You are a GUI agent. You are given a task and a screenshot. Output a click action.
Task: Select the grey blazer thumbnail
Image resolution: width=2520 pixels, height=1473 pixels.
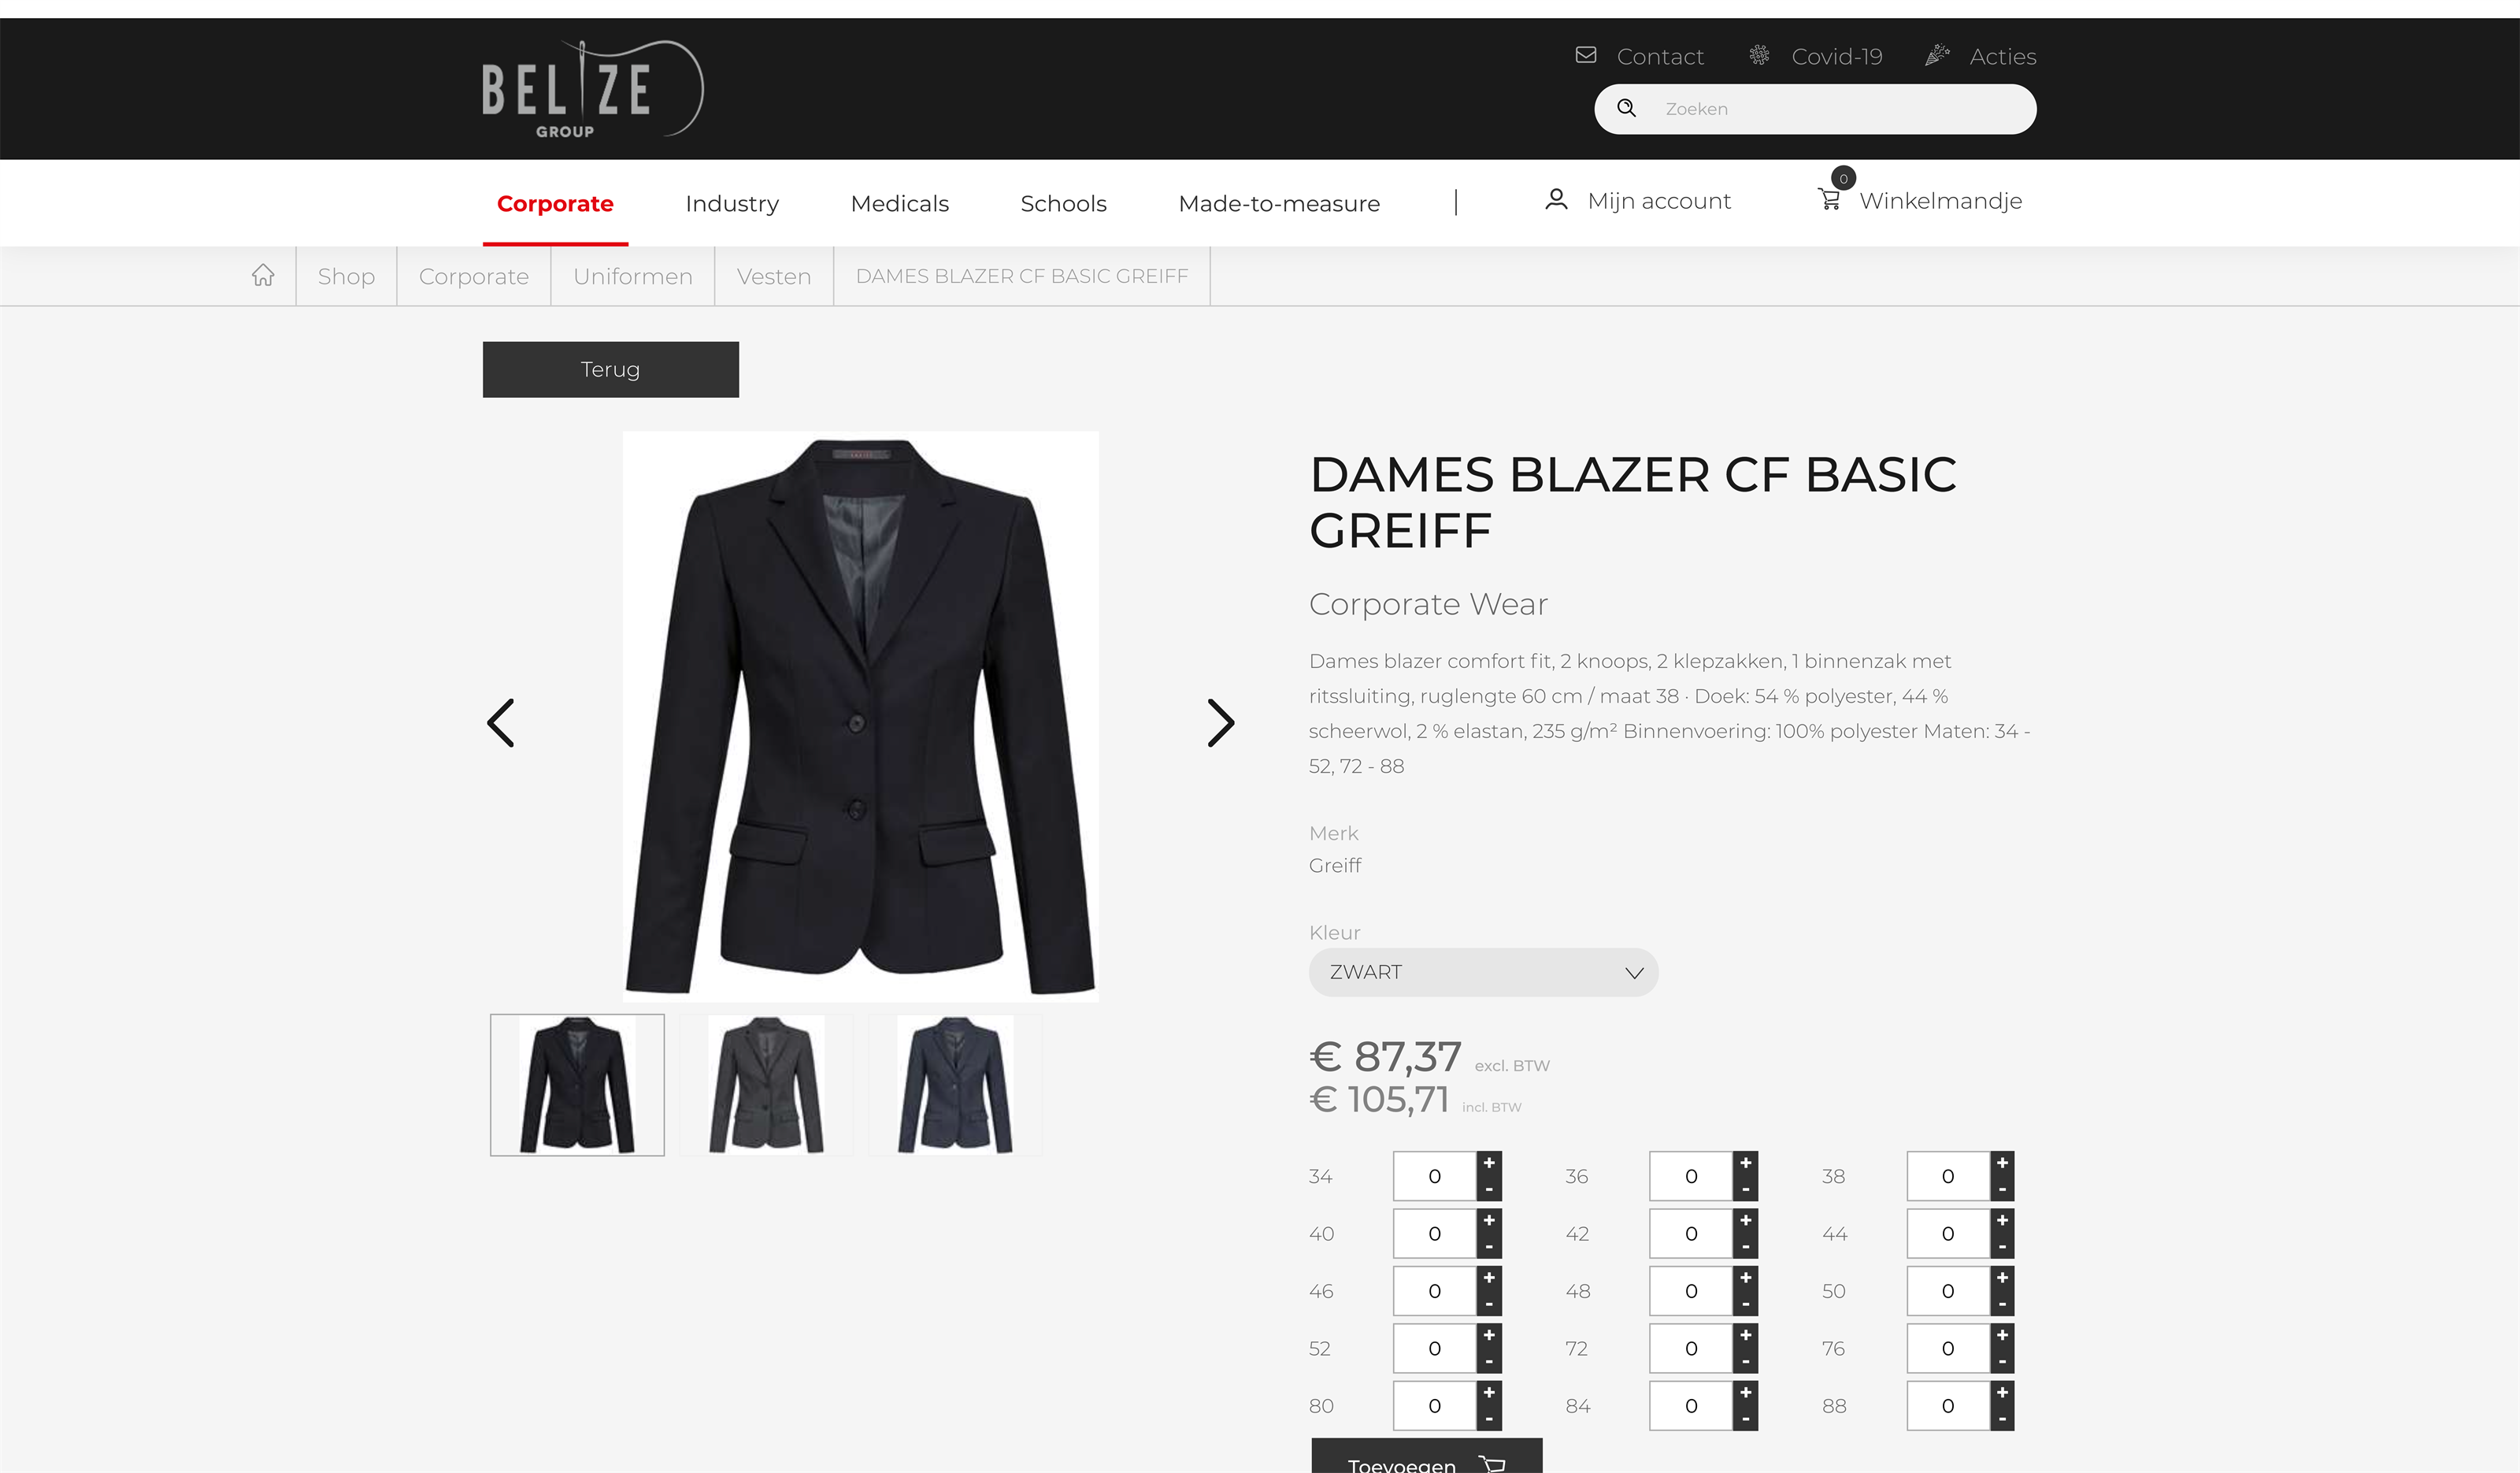[766, 1085]
